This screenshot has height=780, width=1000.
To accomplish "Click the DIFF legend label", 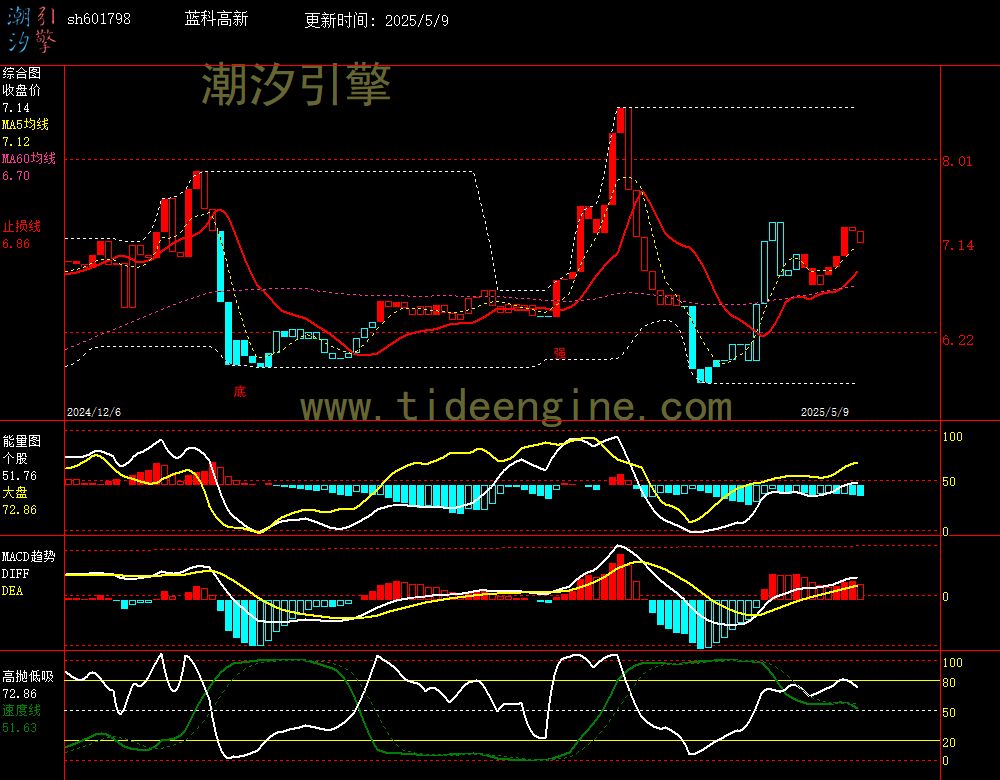I will click(15, 573).
